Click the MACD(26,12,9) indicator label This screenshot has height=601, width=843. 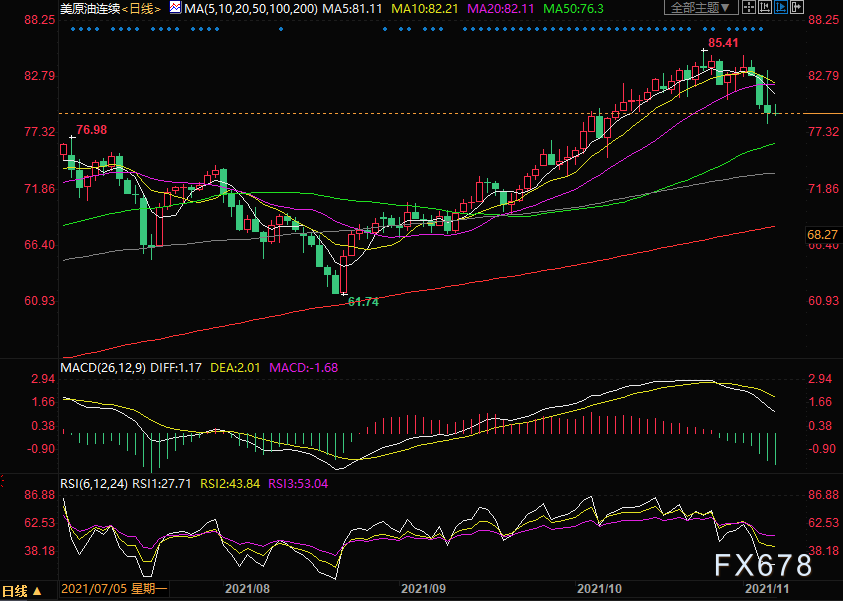click(103, 368)
